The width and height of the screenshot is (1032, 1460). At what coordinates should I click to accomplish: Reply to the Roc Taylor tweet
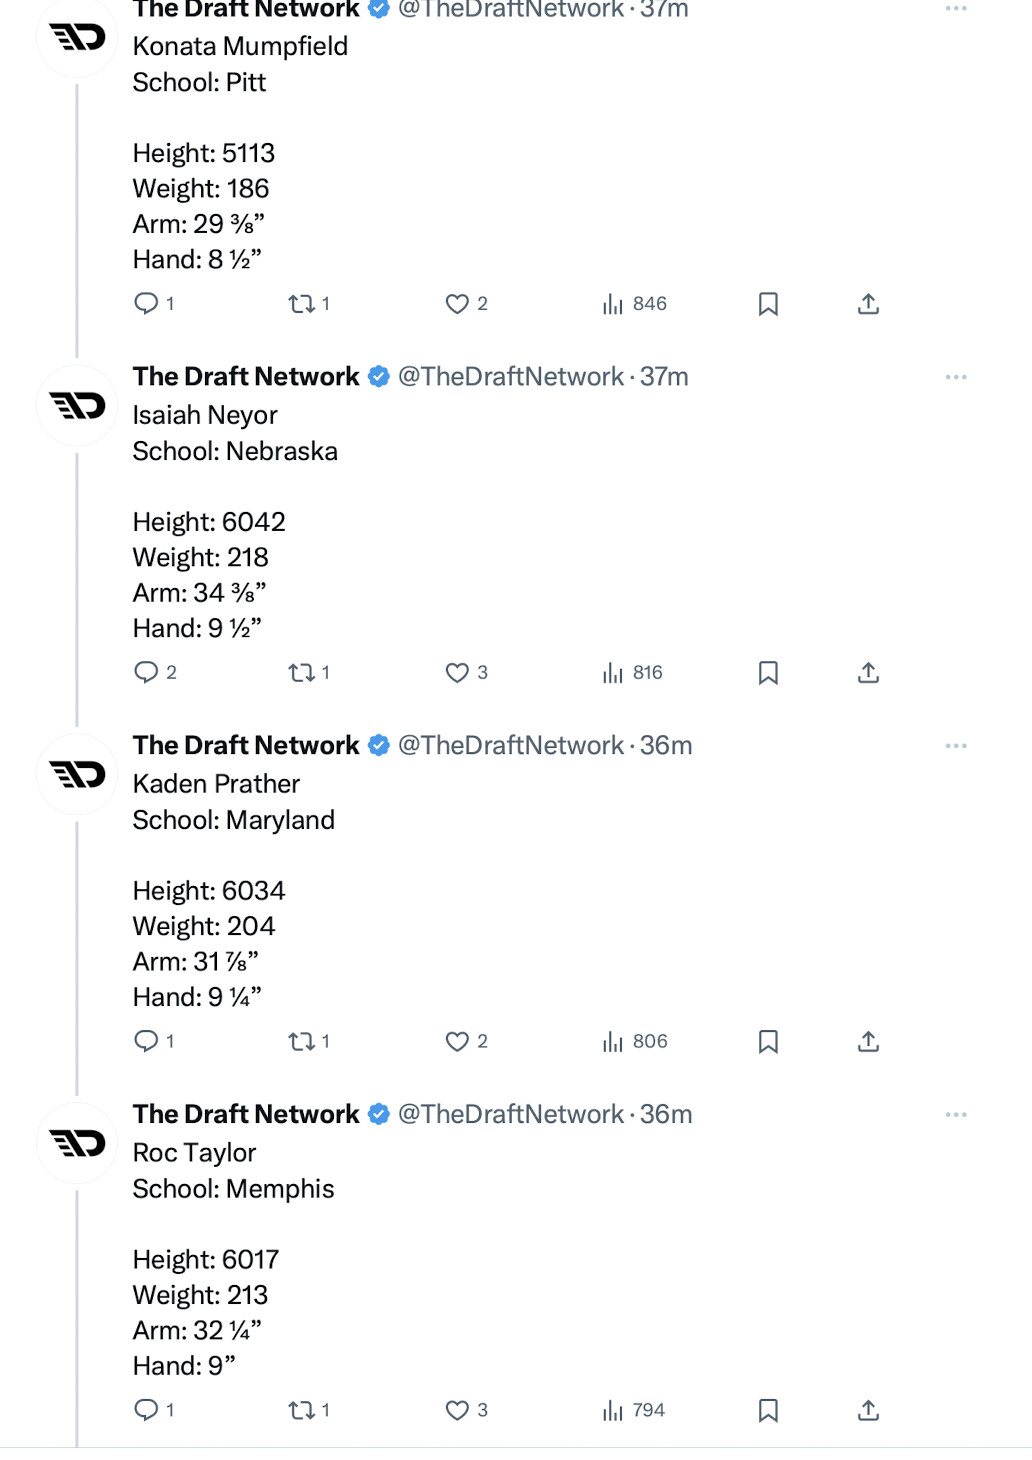click(147, 1411)
